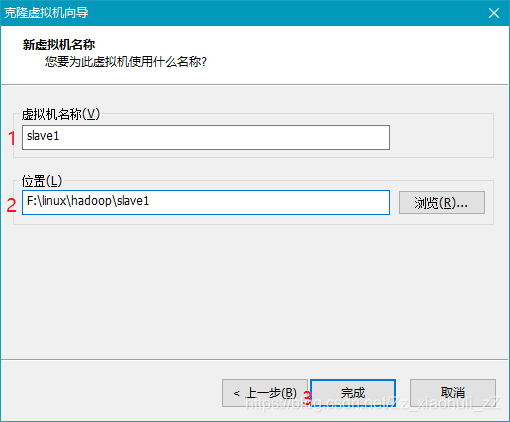The image size is (510, 422).
Task: Go back with the 上一步(B) button
Action: [x=265, y=393]
